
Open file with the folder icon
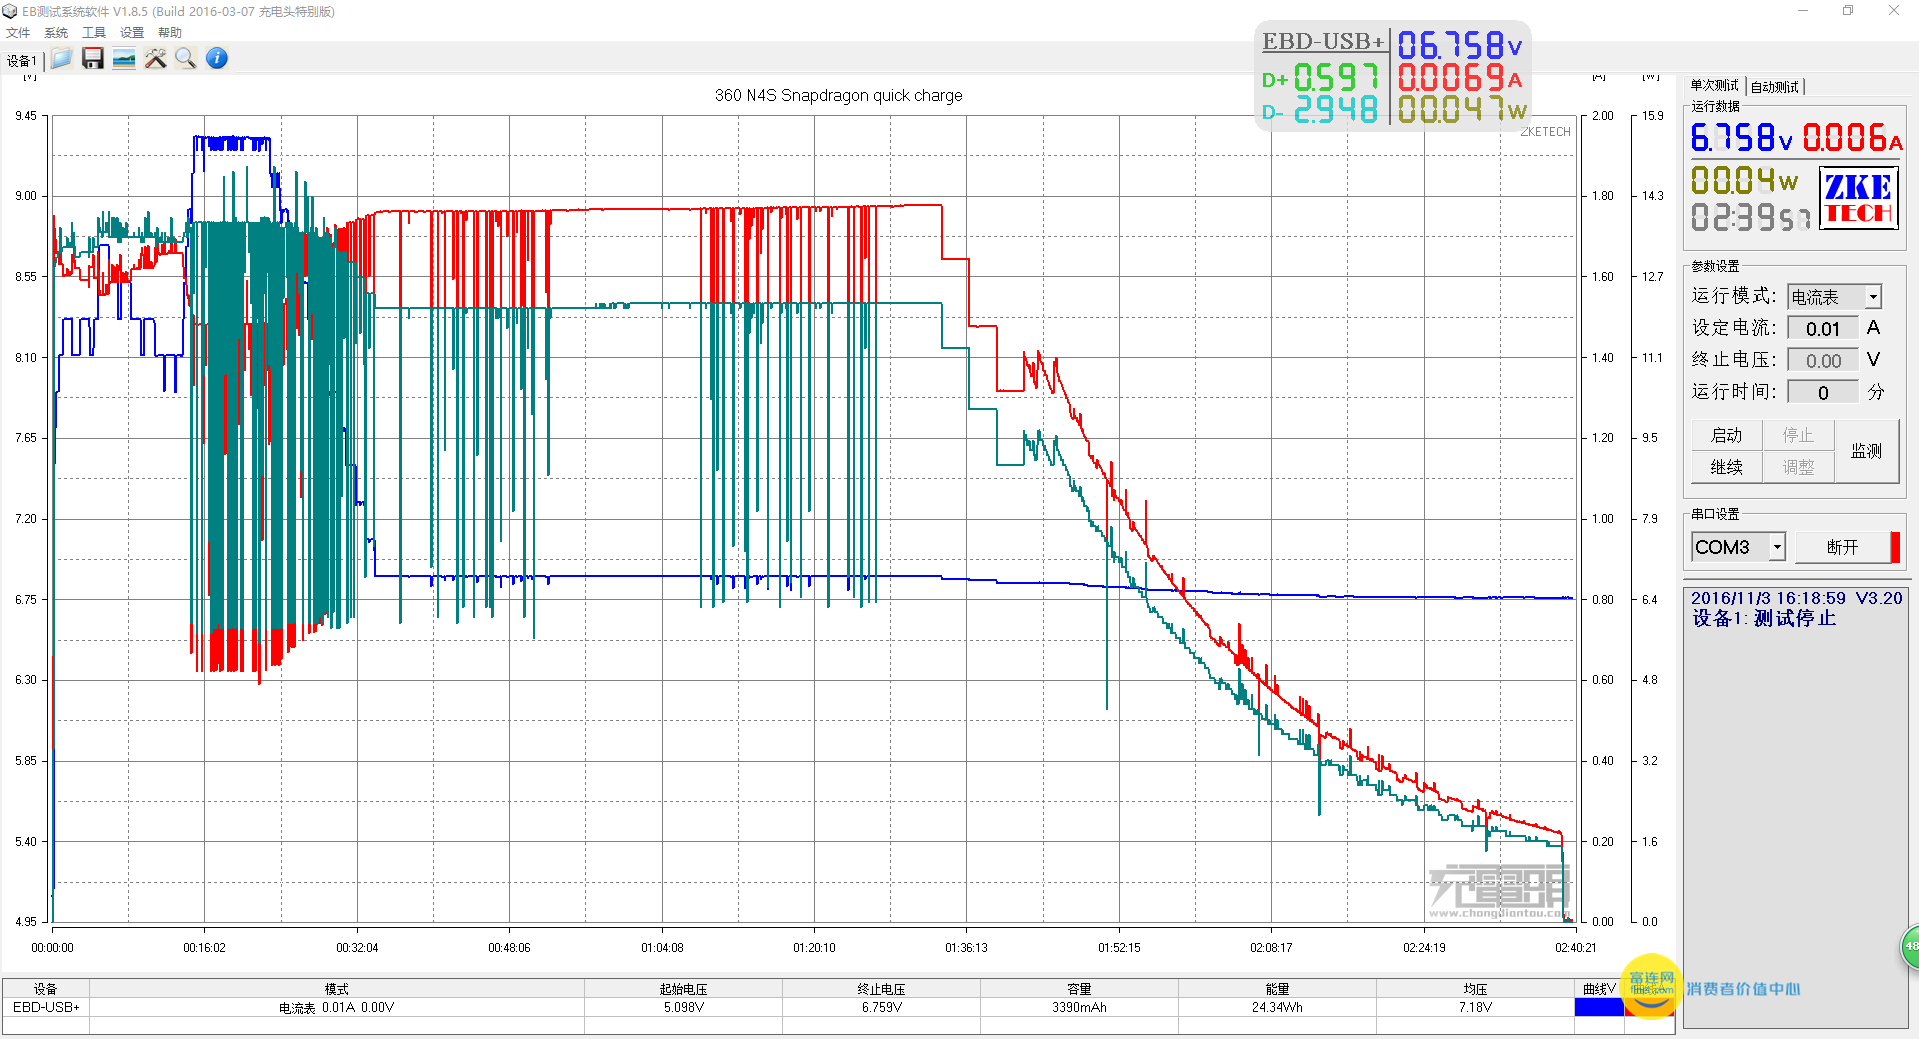62,58
